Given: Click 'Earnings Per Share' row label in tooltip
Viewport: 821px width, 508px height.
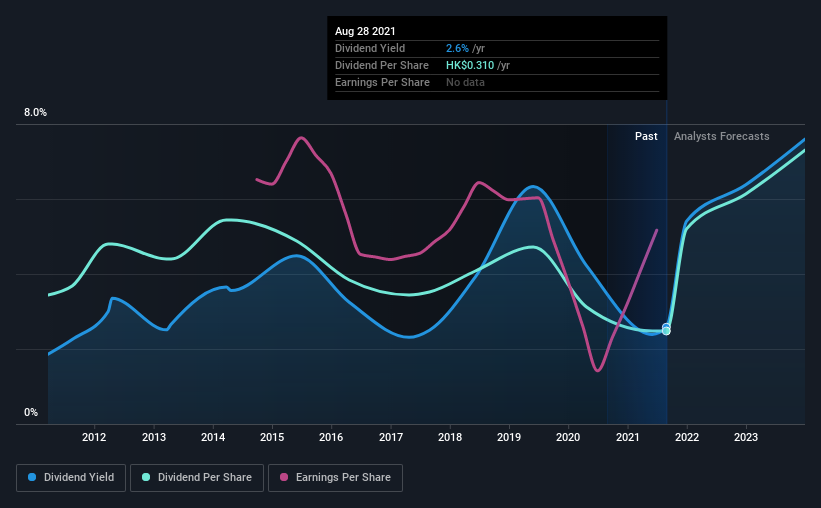Looking at the screenshot, I should tap(382, 82).
